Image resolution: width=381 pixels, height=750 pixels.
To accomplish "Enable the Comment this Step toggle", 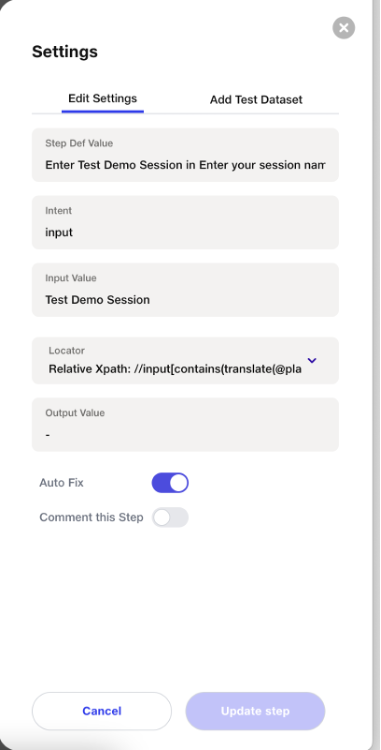I will (x=170, y=518).
